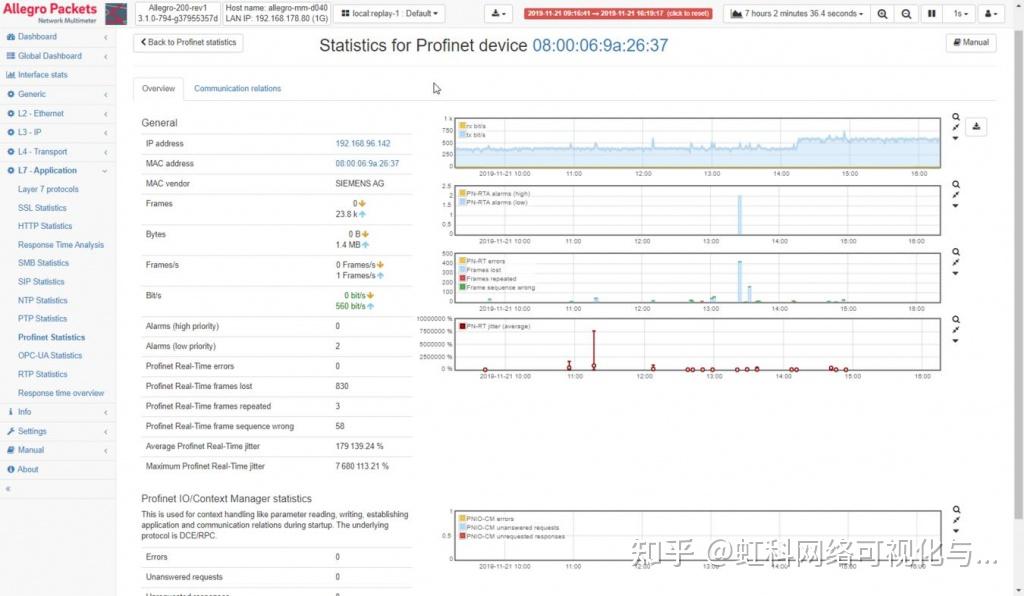
Task: Open Dashboard in the sidebar
Action: point(37,37)
